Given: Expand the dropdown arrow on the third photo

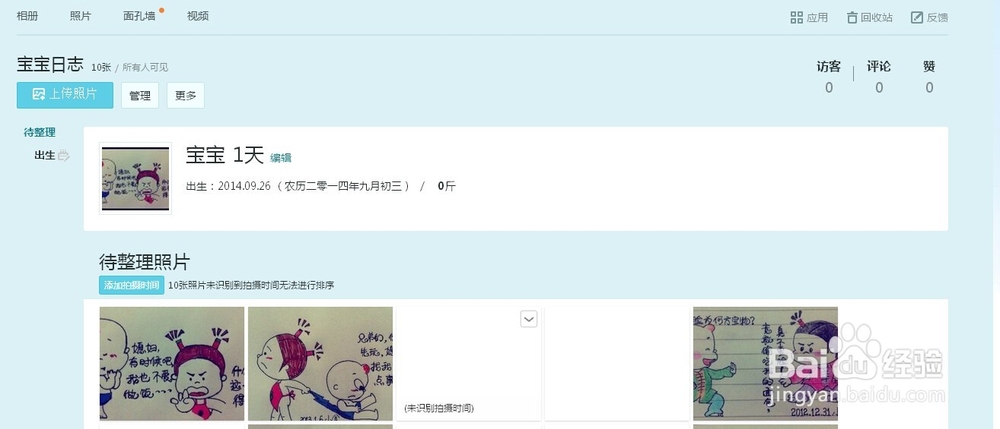Looking at the screenshot, I should click(x=529, y=319).
